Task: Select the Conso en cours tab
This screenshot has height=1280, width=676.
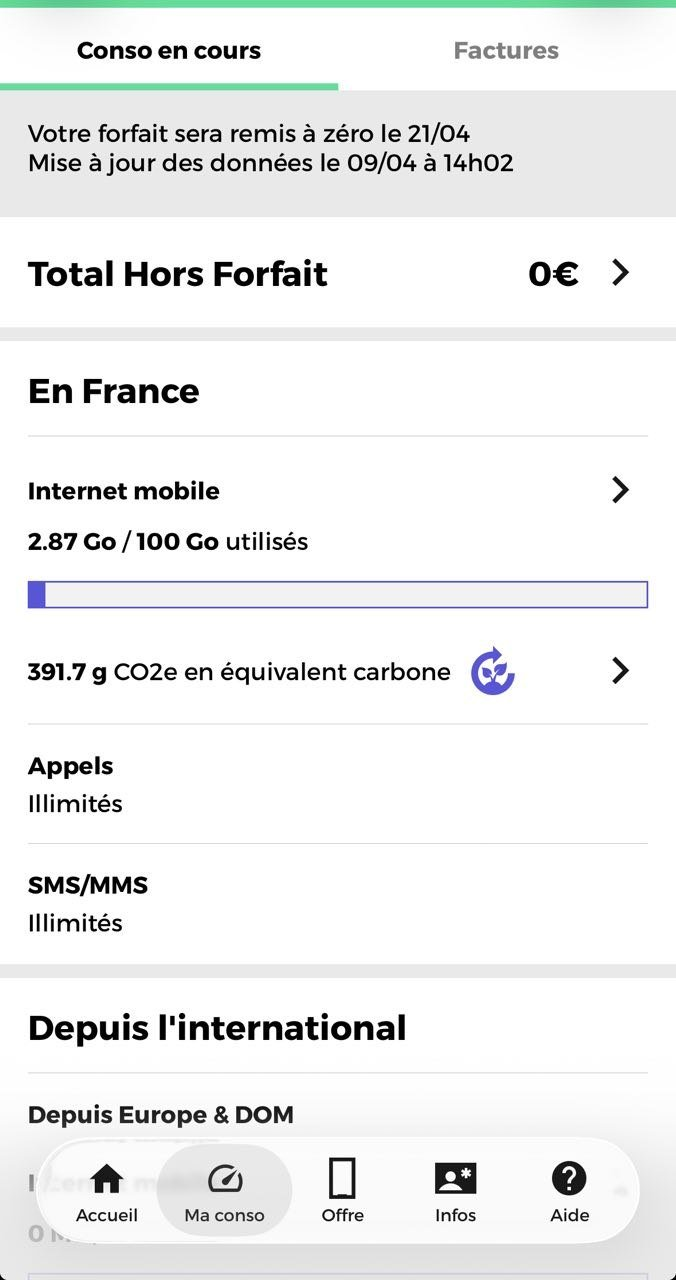Action: [x=168, y=50]
